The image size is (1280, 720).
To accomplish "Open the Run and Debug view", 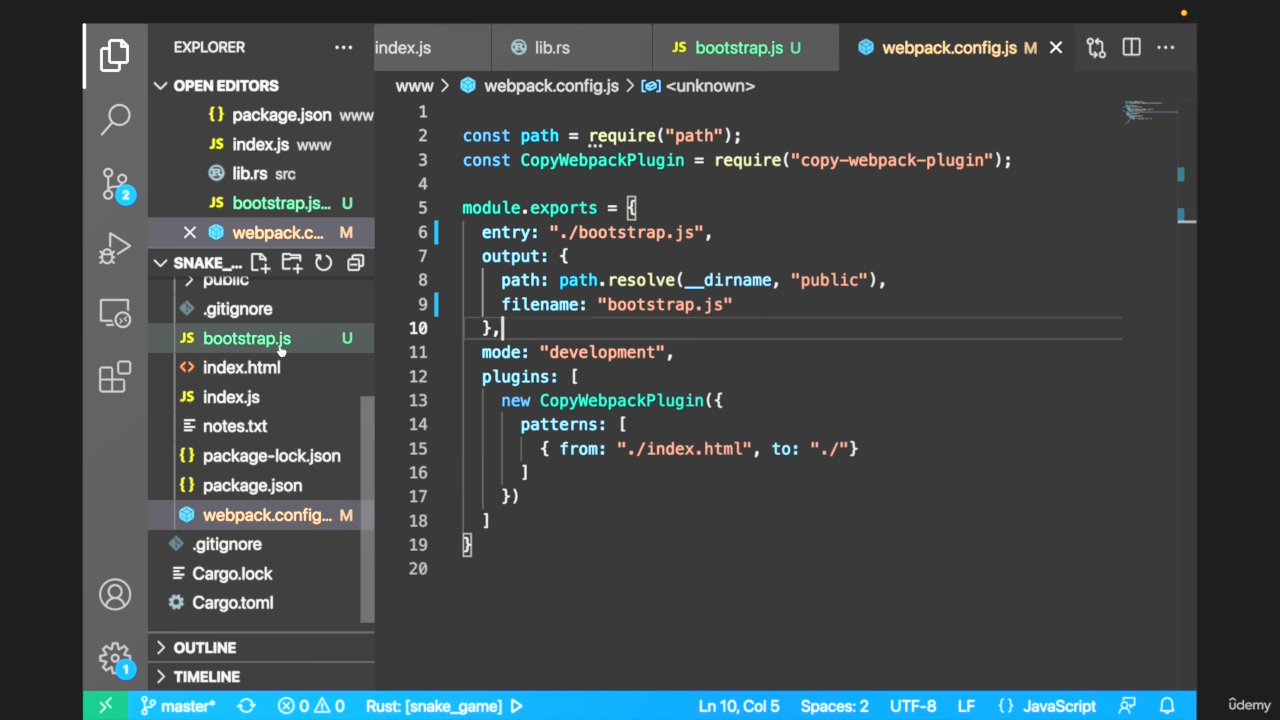I will (115, 249).
